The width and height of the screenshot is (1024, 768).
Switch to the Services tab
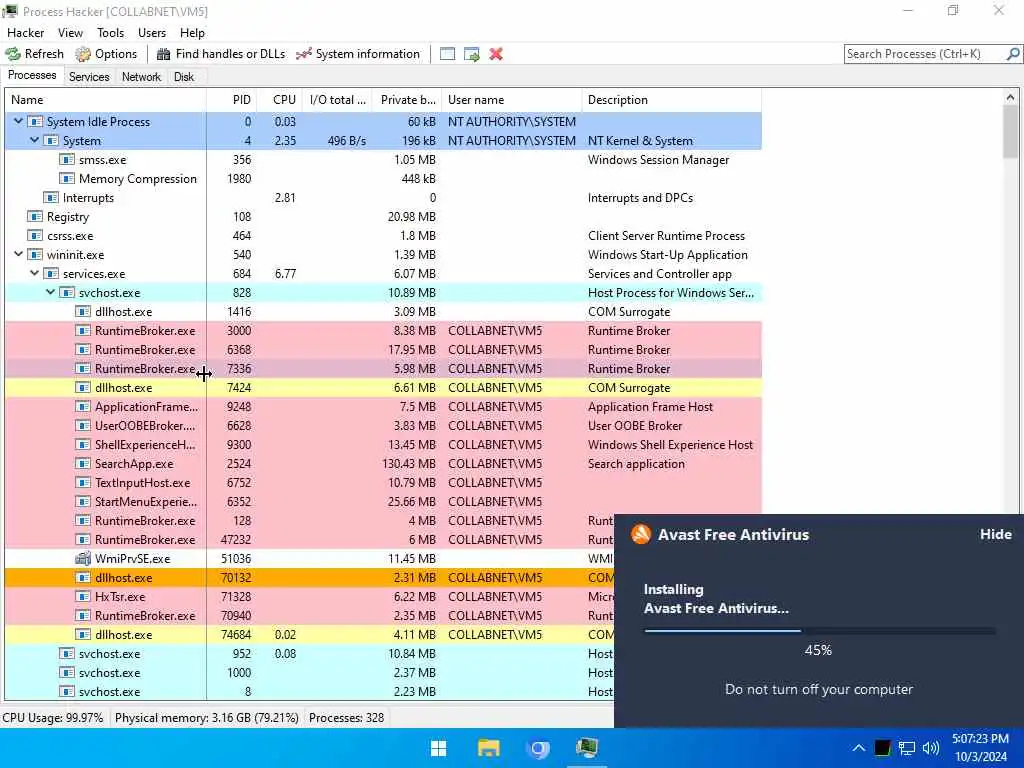89,77
